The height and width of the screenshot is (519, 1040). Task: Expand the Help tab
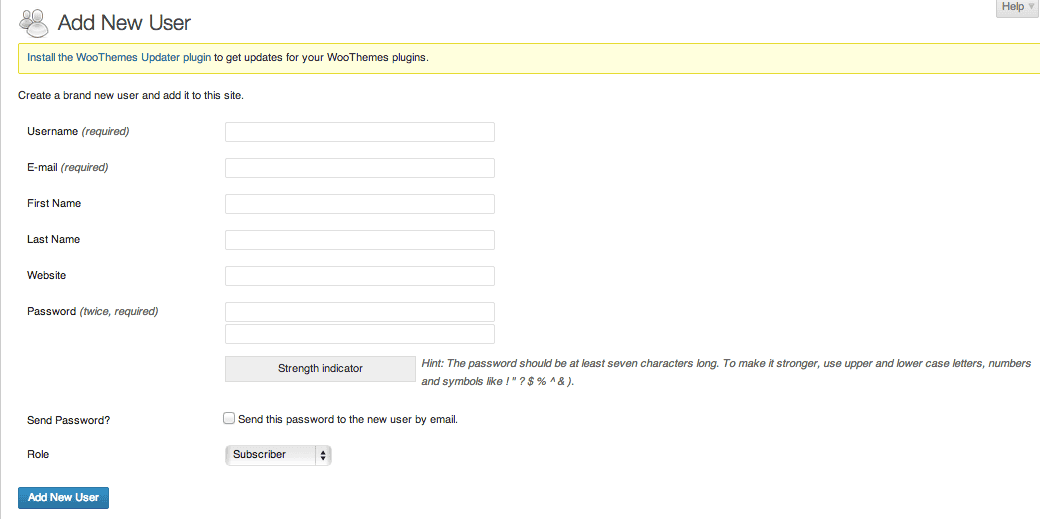[x=1017, y=8]
